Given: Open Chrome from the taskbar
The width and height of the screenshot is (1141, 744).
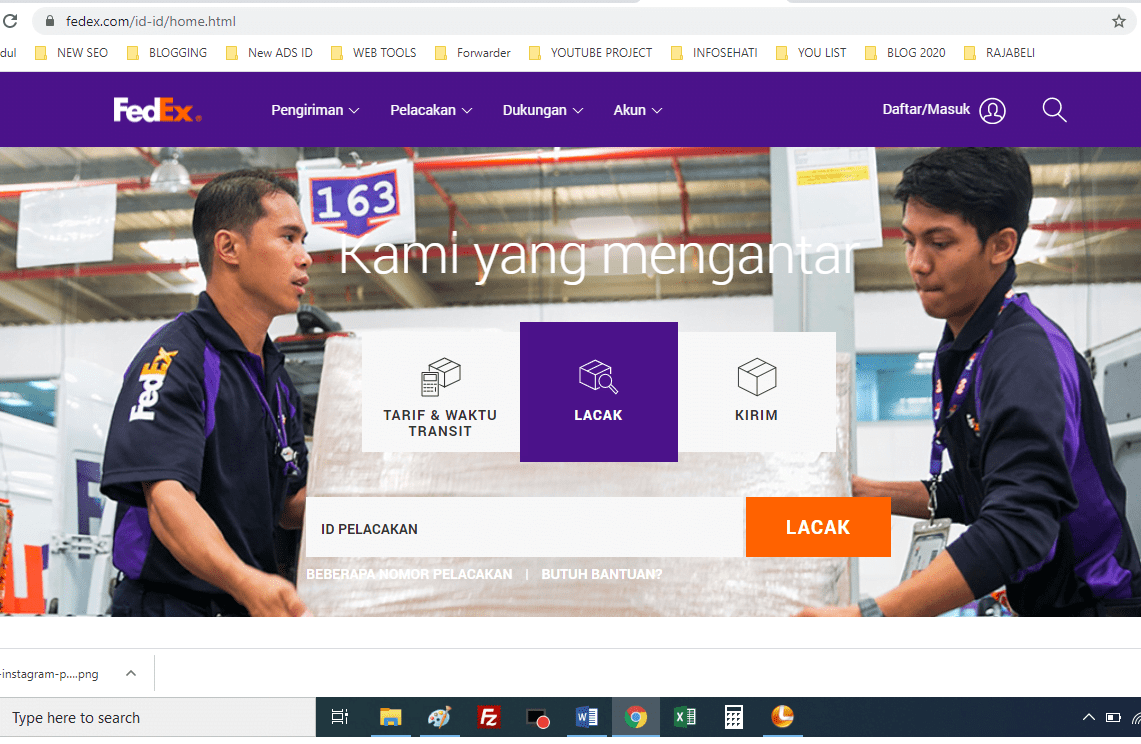Looking at the screenshot, I should tap(636, 717).
